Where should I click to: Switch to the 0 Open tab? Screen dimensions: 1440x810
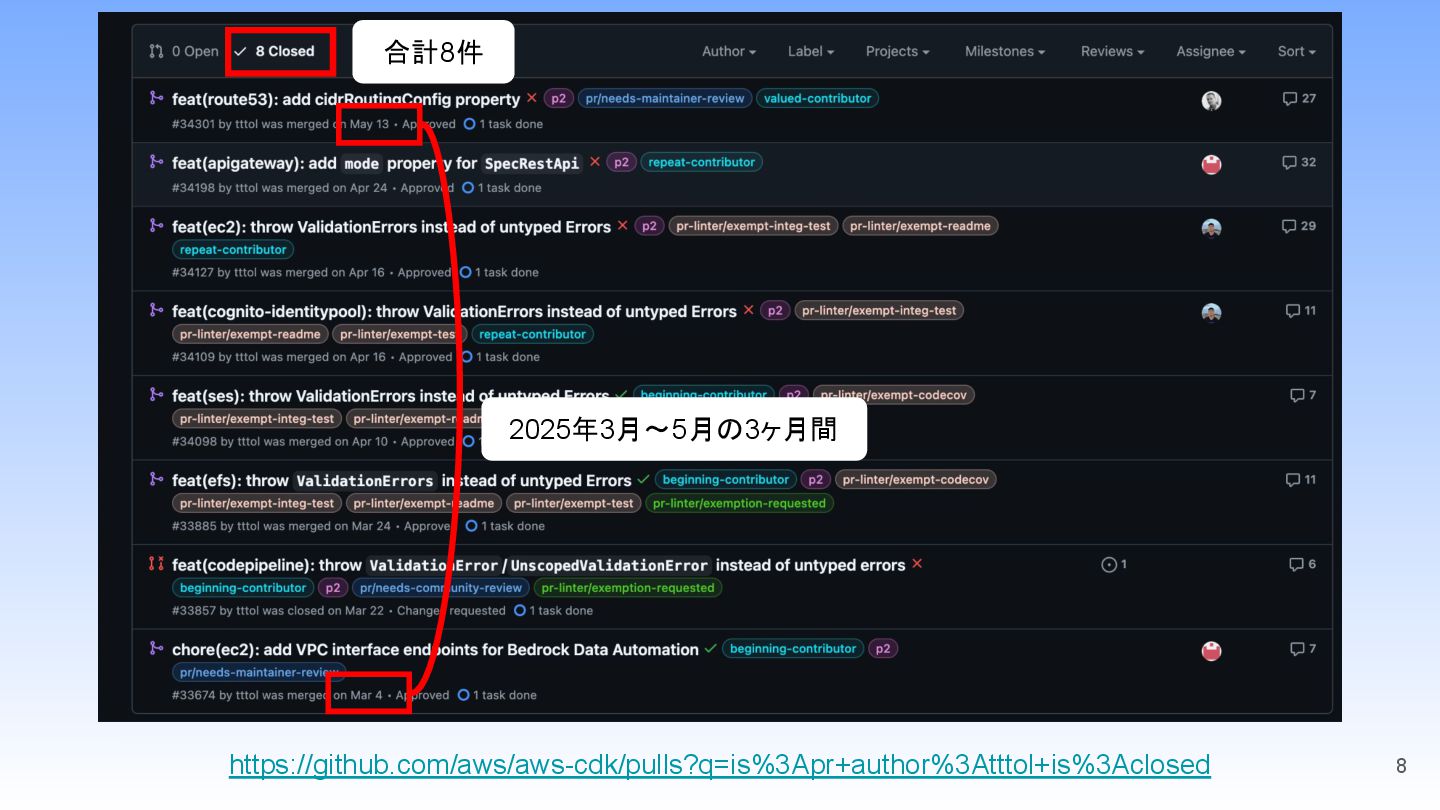184,51
